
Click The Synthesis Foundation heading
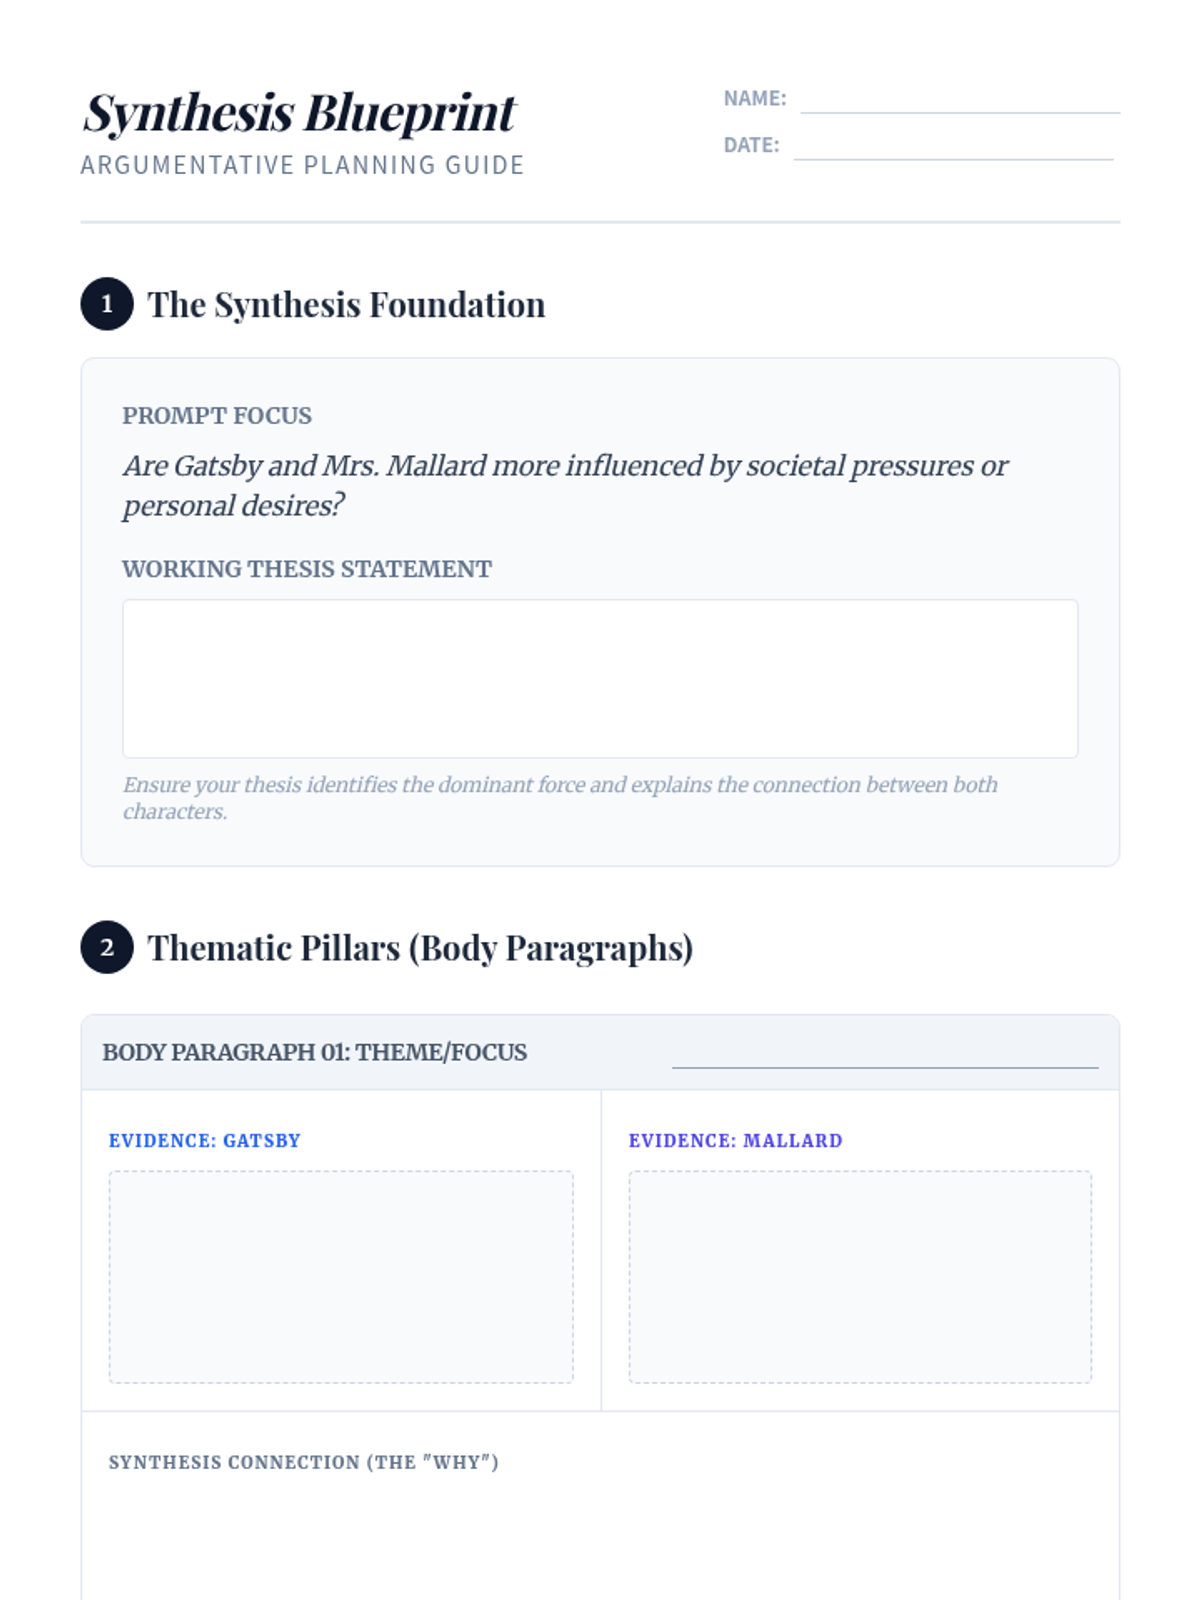(x=346, y=305)
